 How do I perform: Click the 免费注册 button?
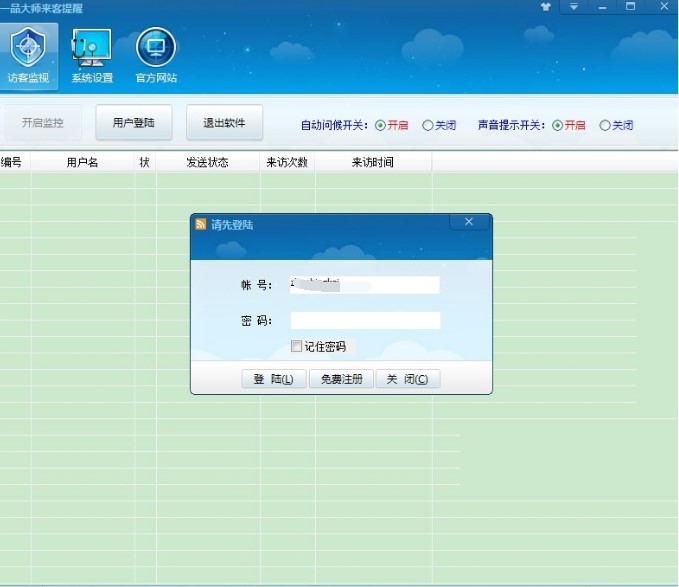[341, 379]
